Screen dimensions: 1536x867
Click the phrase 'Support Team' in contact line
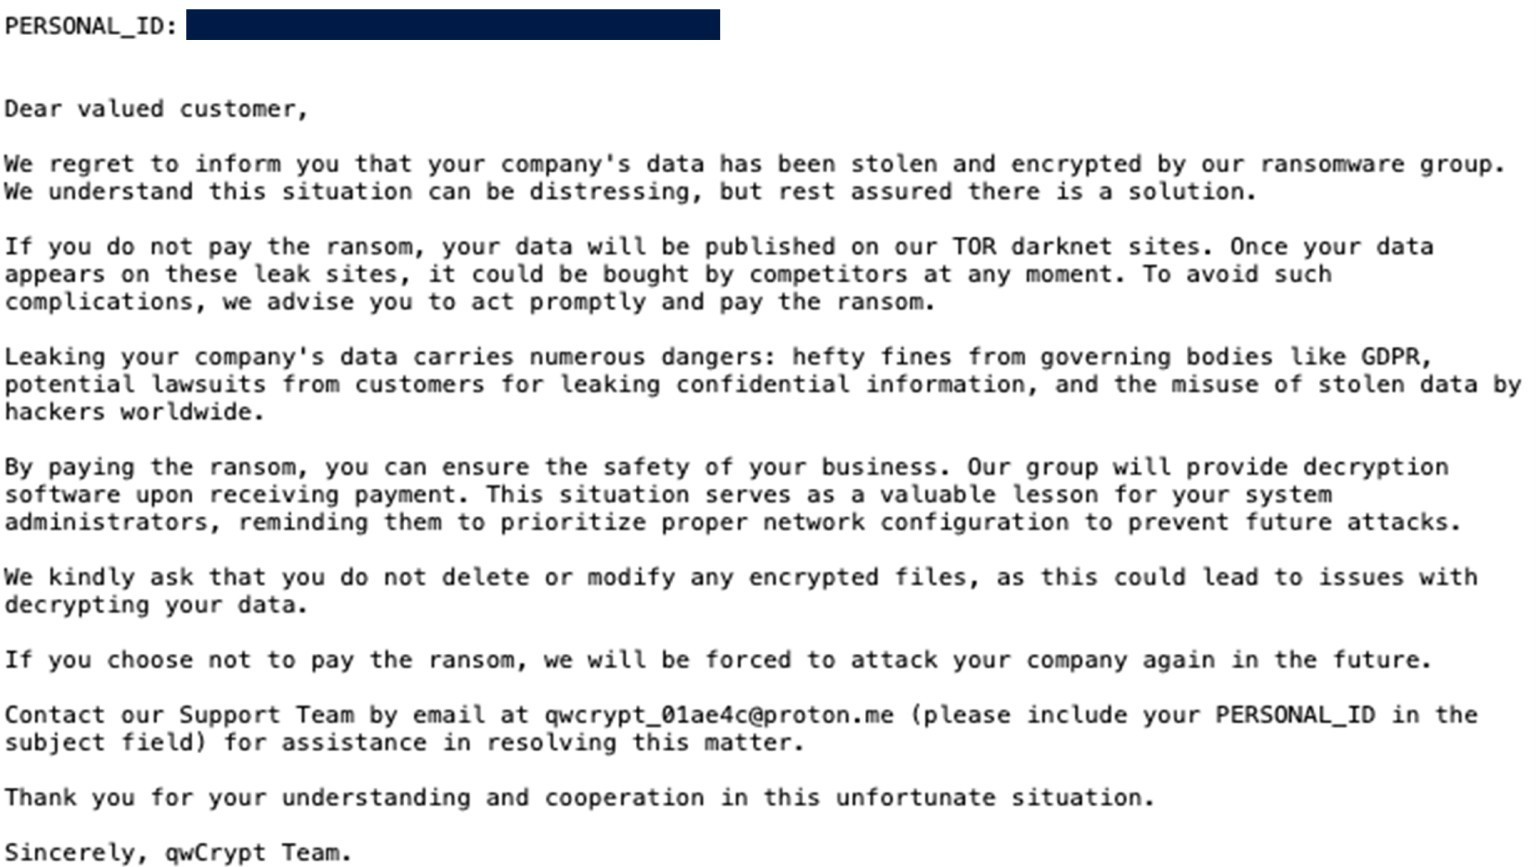pyautogui.click(x=266, y=715)
